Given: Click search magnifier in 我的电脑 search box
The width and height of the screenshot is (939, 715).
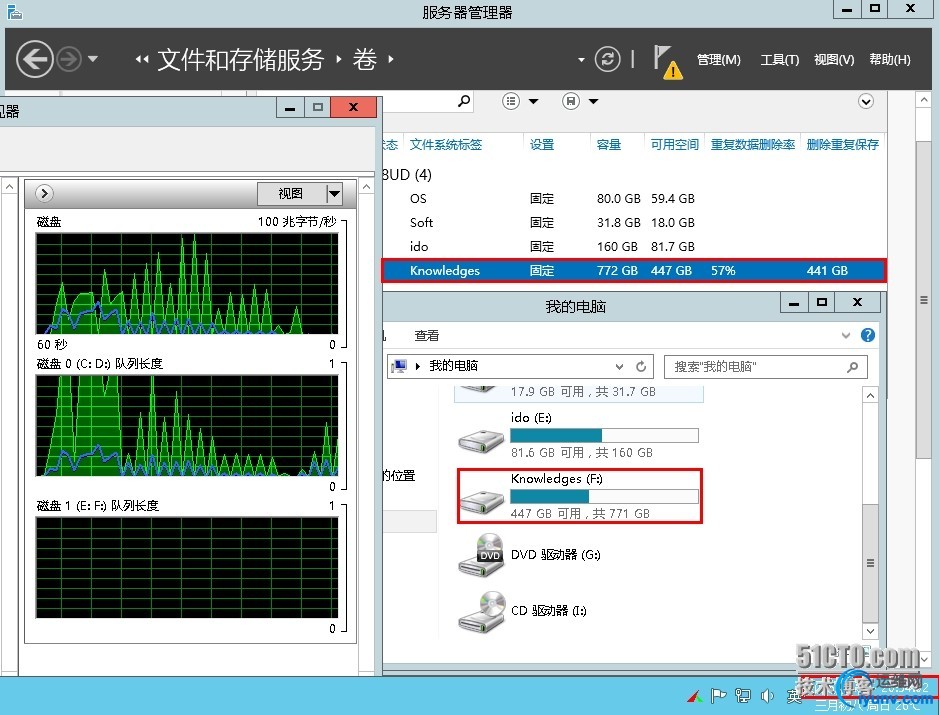Looking at the screenshot, I should [x=852, y=366].
